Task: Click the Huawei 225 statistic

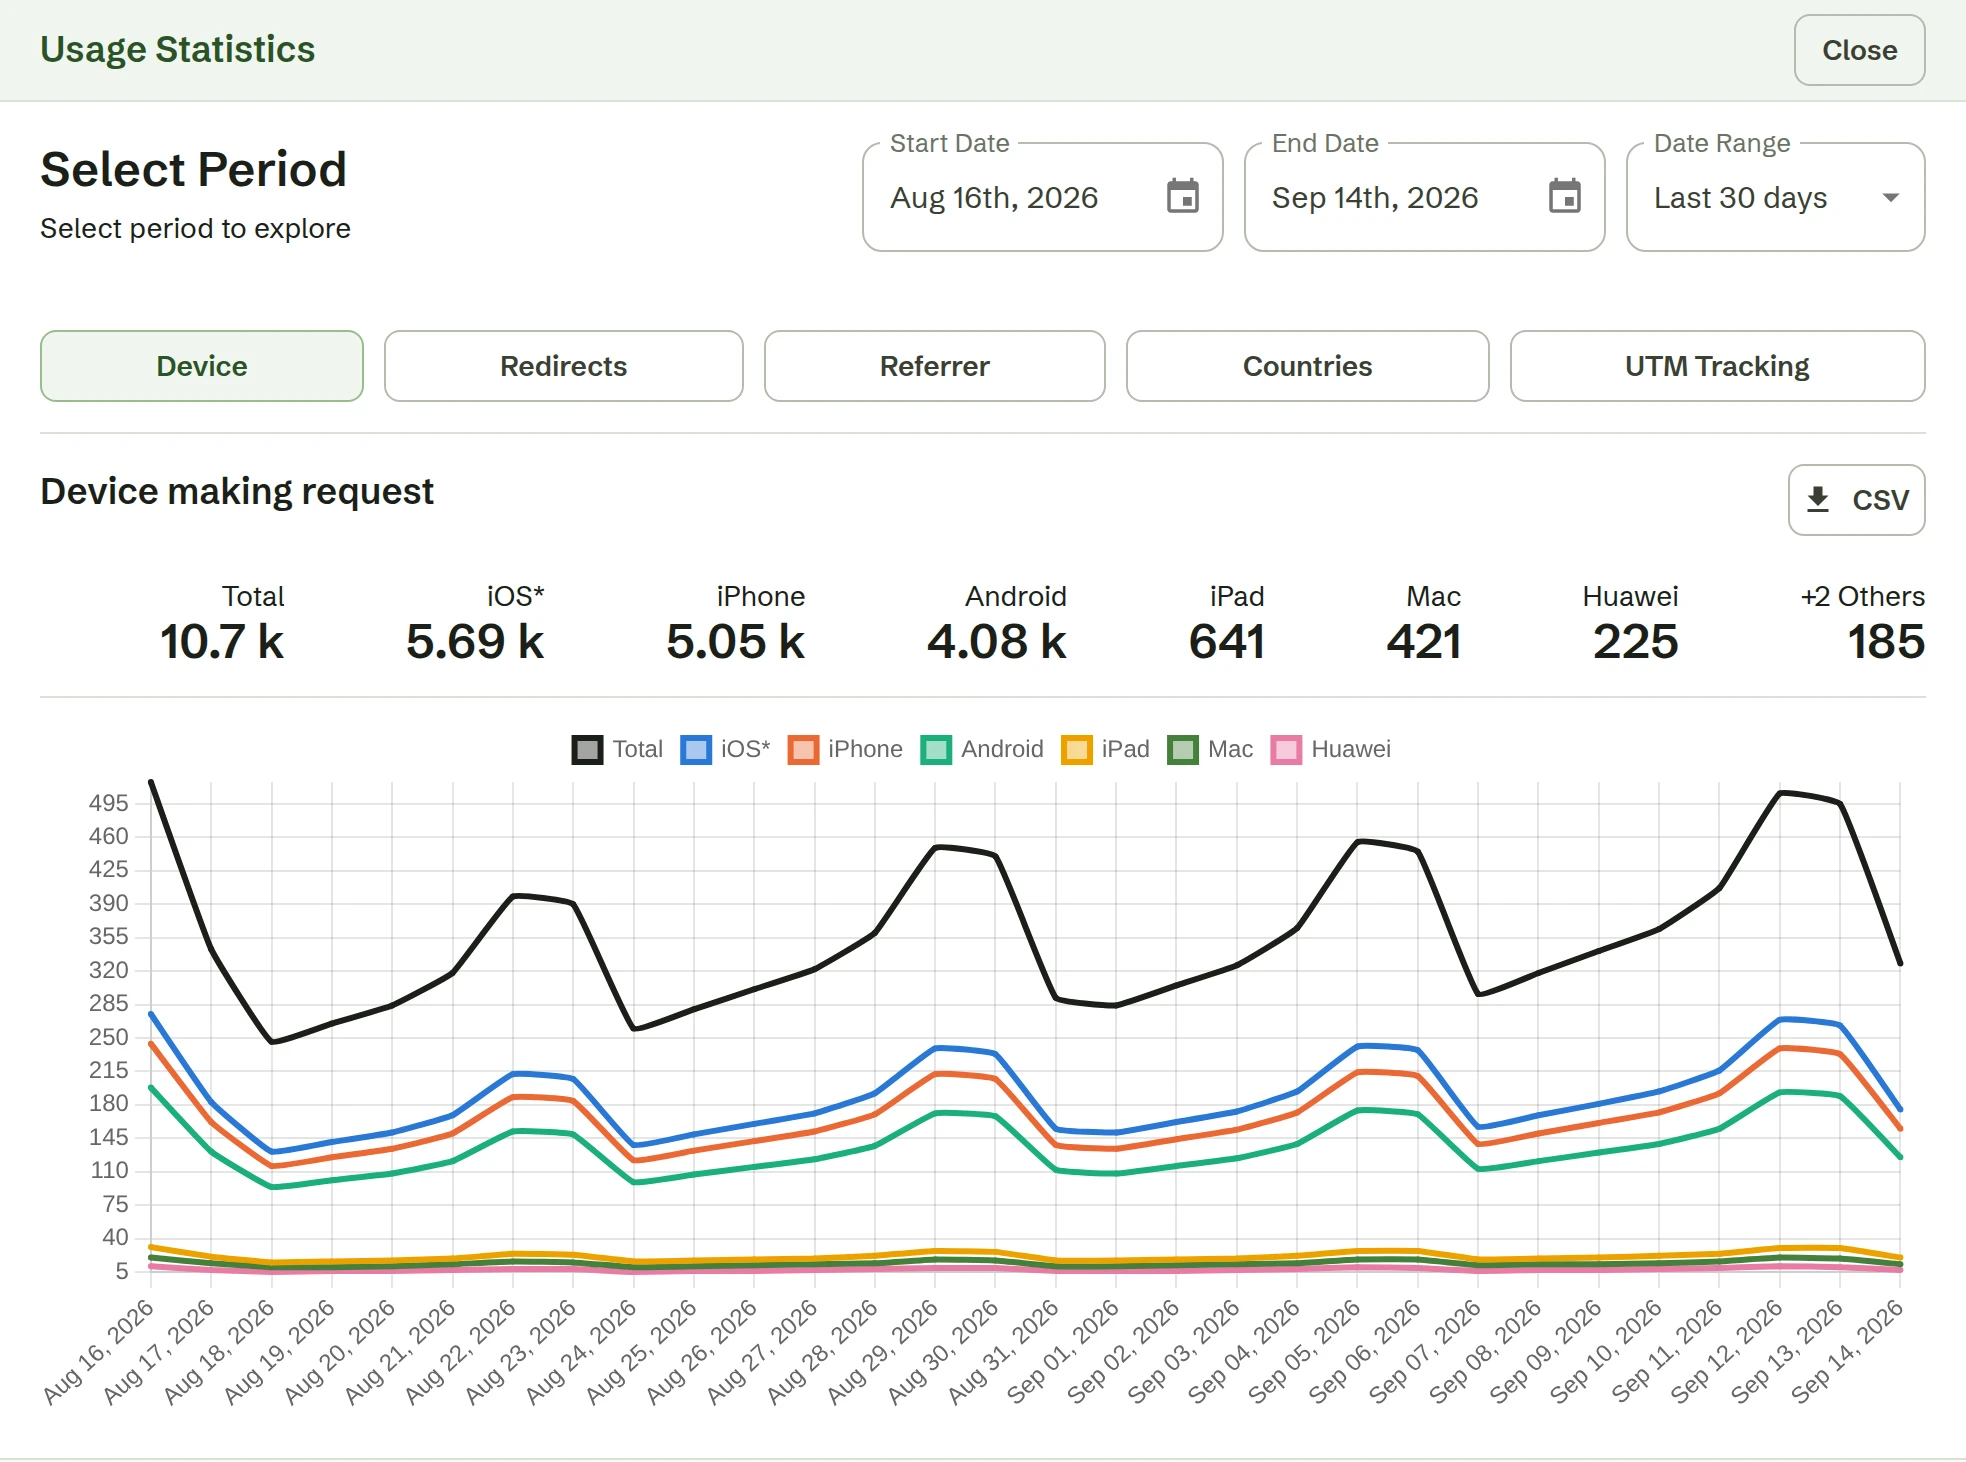Action: [x=1631, y=624]
